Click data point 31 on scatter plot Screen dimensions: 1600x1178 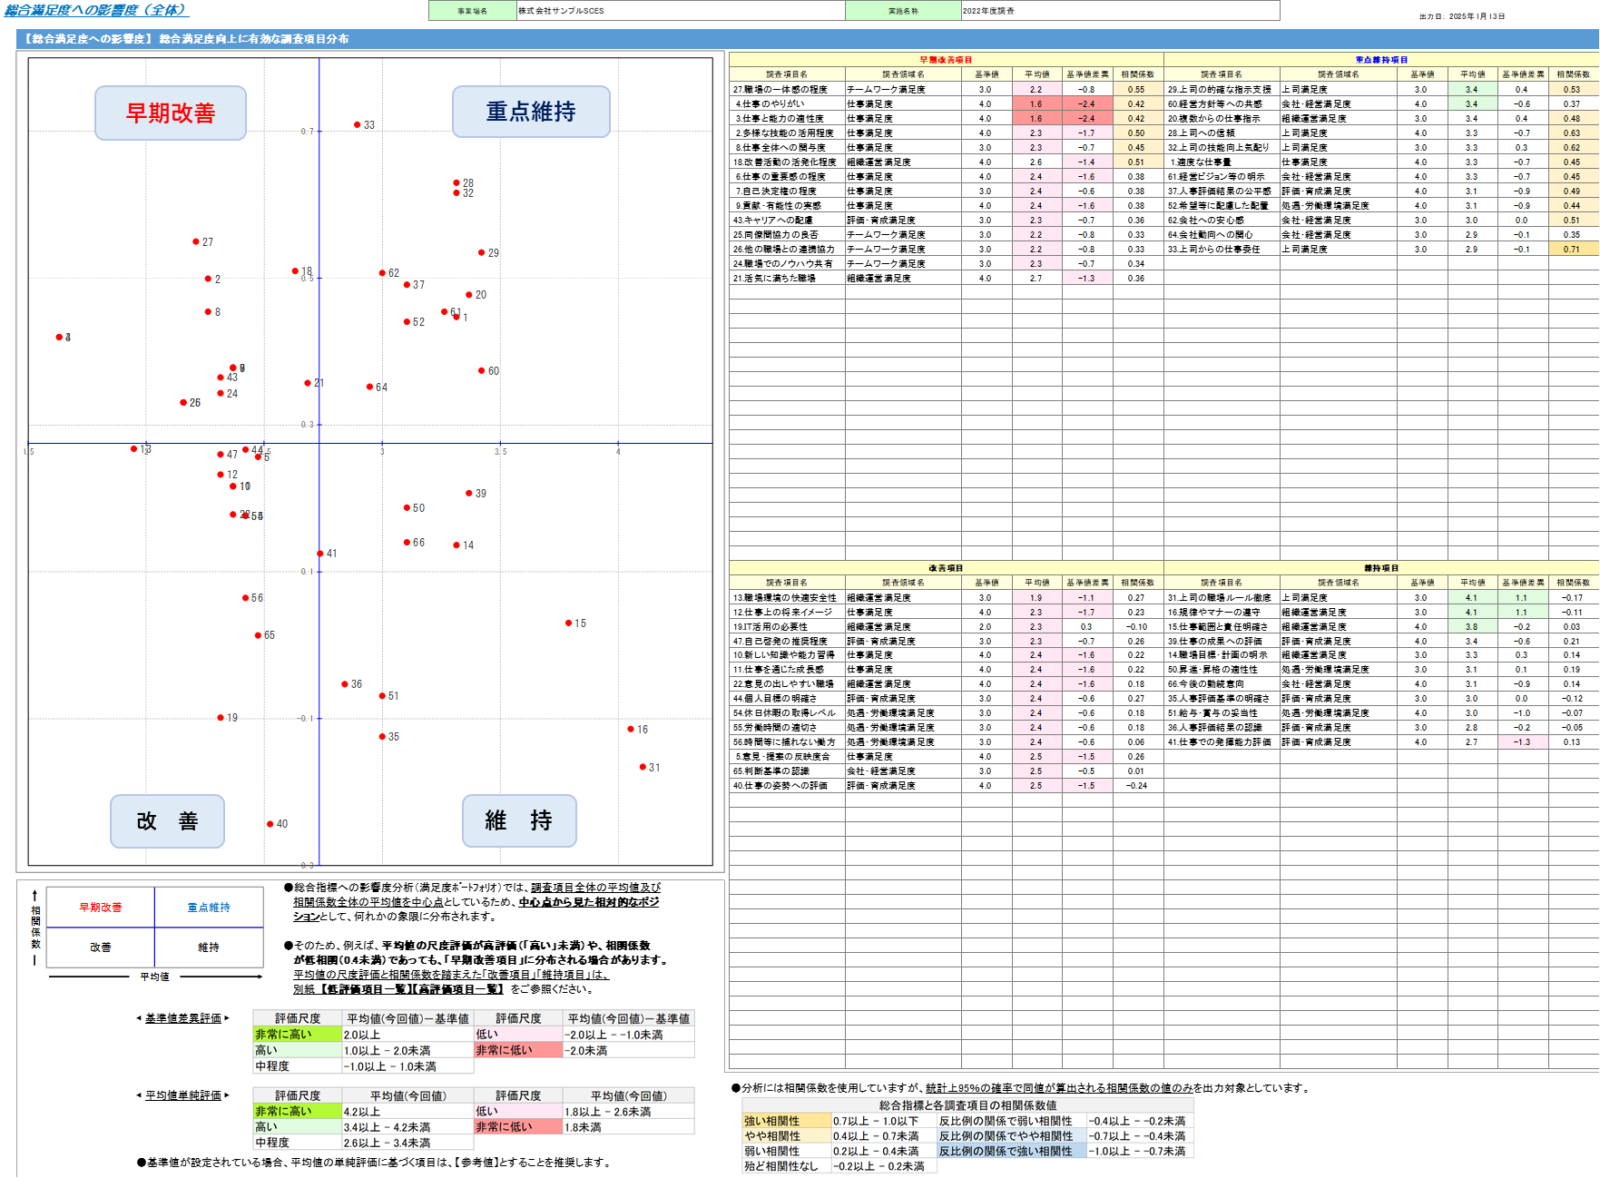[x=643, y=767]
